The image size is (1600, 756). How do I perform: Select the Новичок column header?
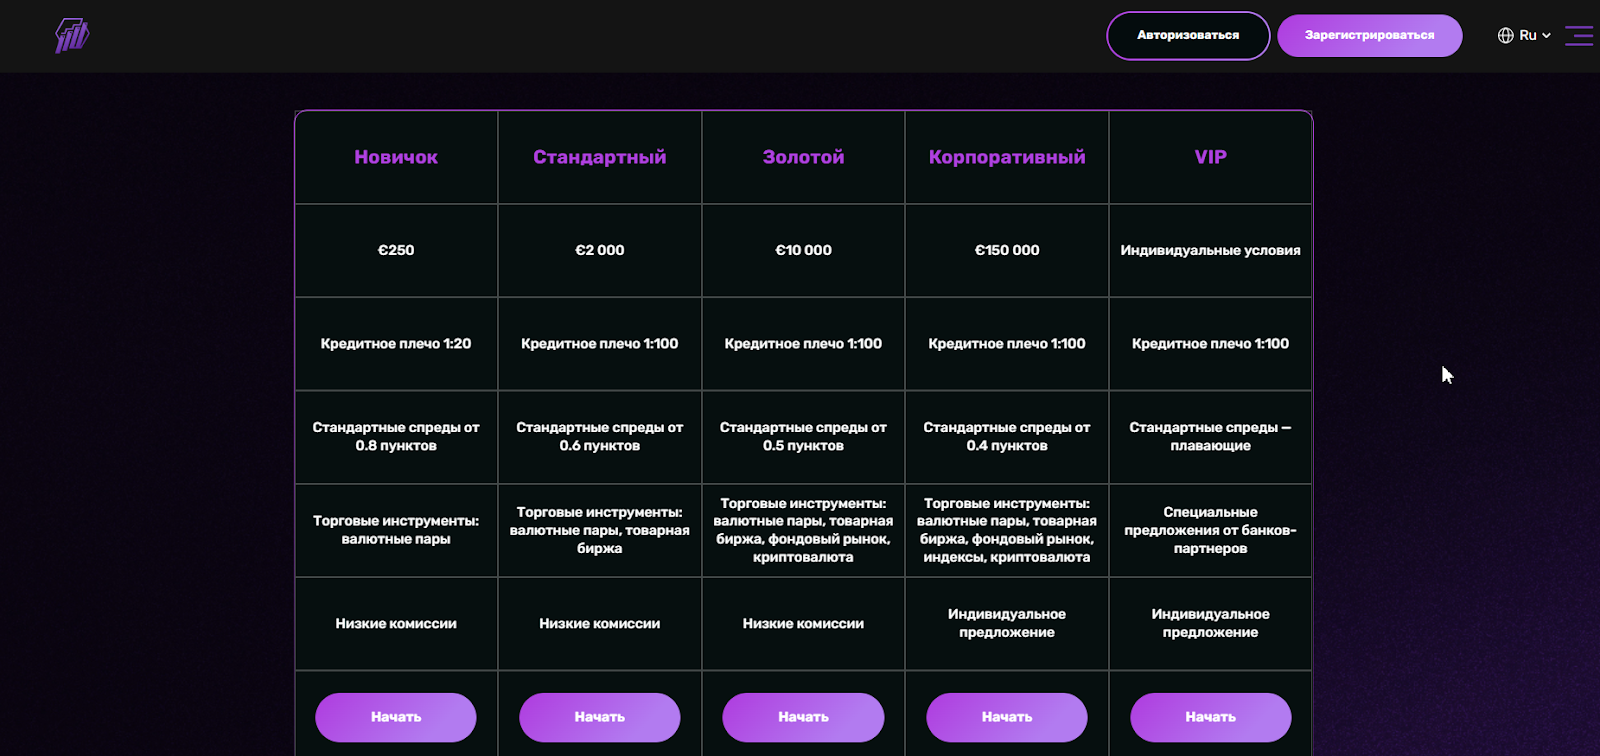click(x=396, y=157)
